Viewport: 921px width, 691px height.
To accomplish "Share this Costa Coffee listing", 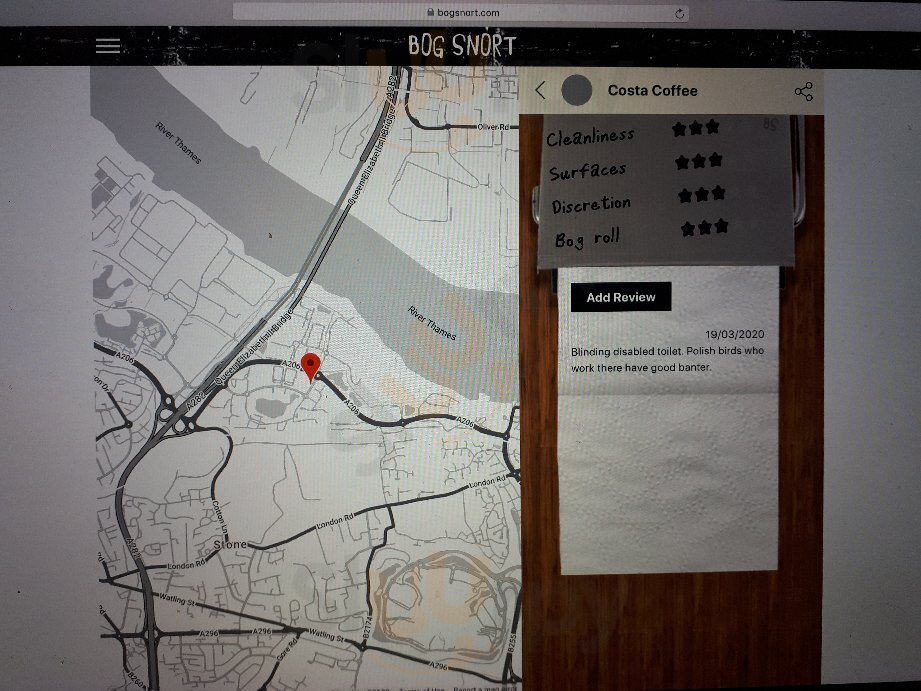I will 804,91.
